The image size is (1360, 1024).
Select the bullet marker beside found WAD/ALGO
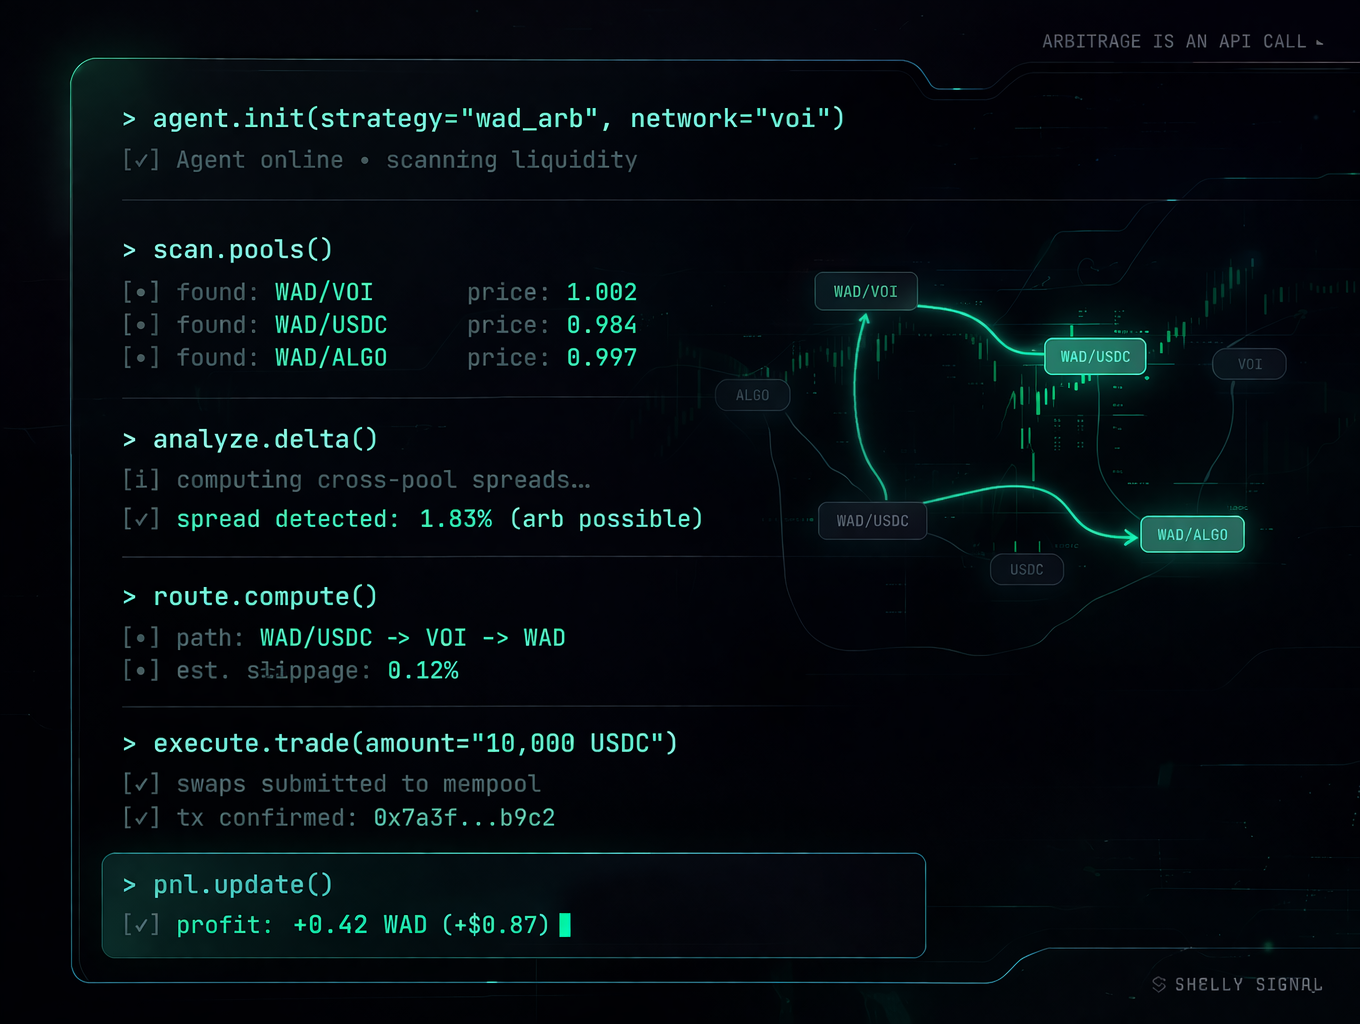(x=141, y=357)
